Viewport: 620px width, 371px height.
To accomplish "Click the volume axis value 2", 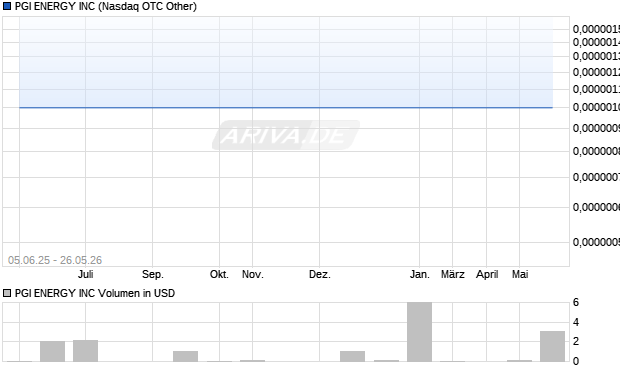I will [x=576, y=341].
